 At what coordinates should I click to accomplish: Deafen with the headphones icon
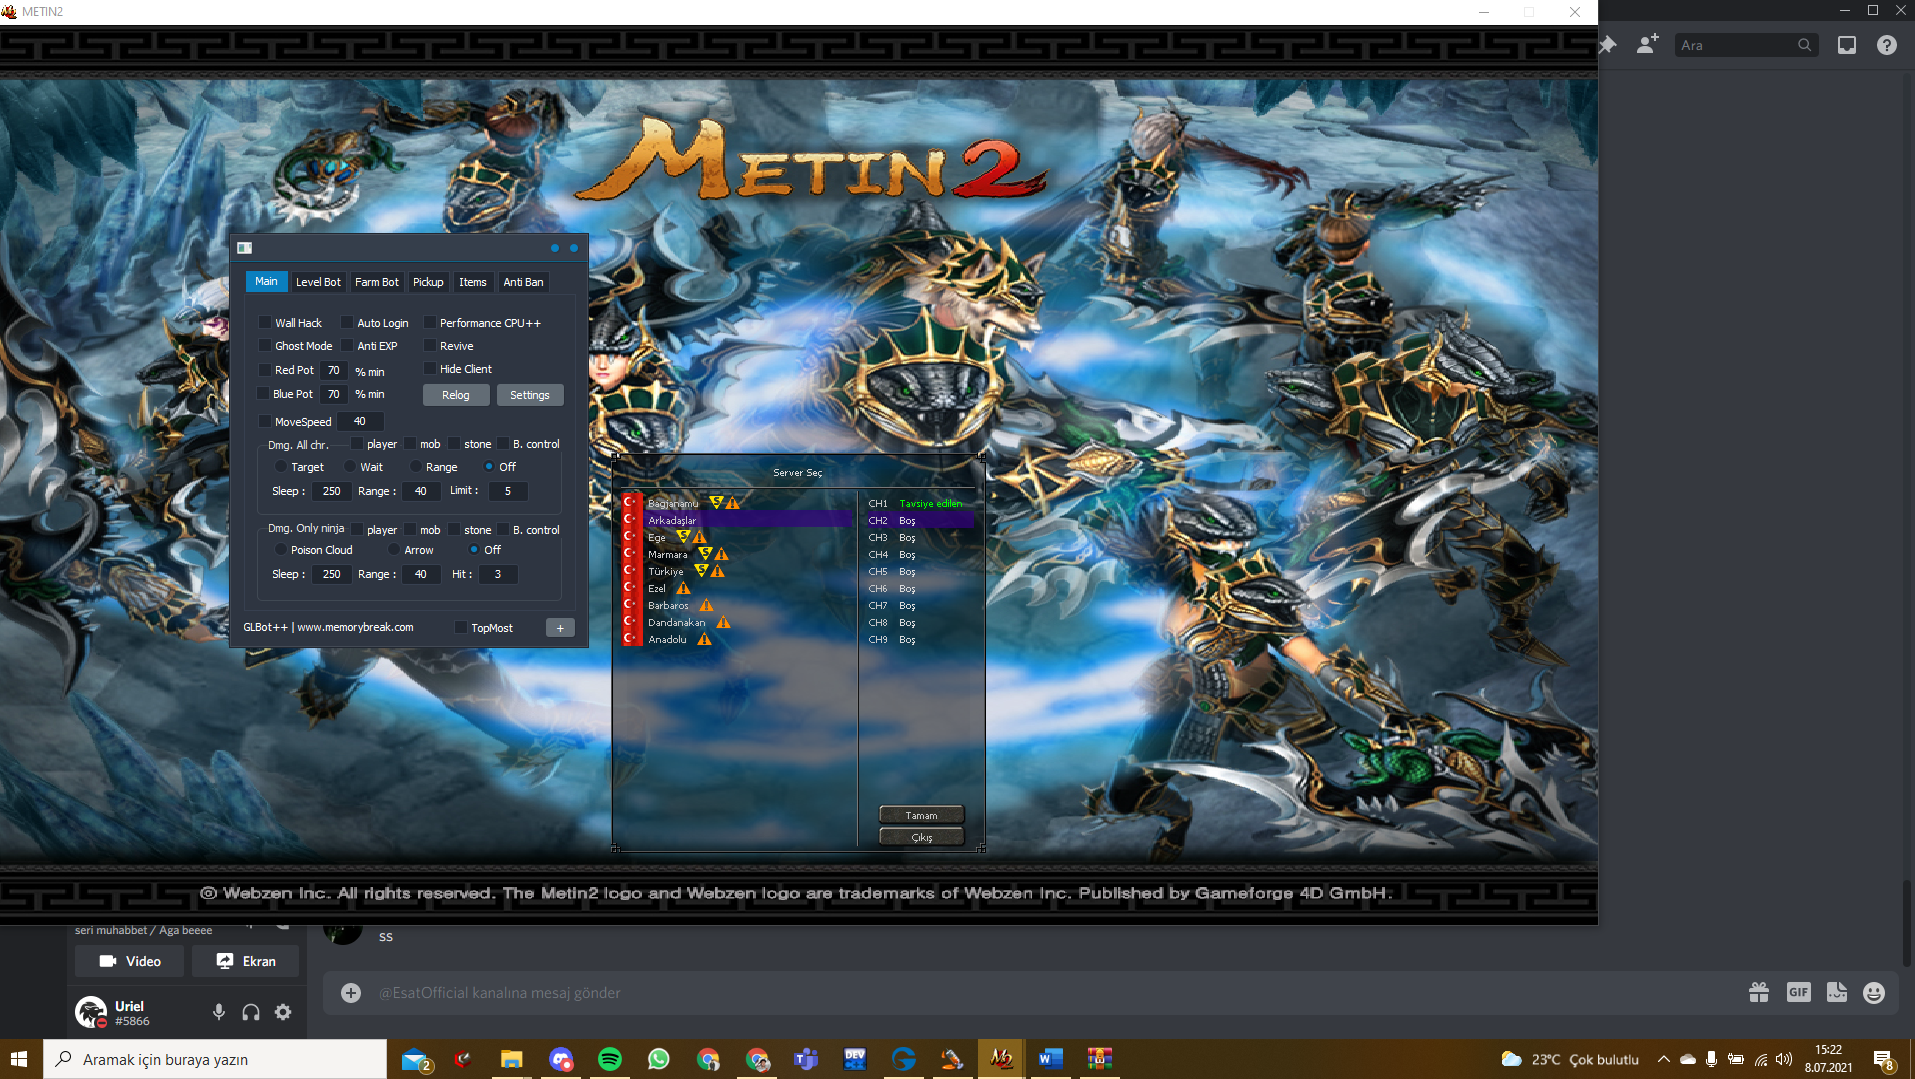[x=251, y=1012]
